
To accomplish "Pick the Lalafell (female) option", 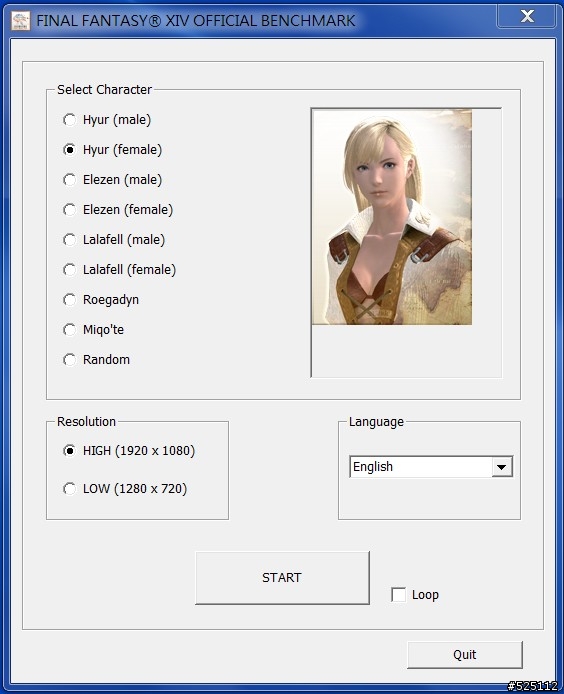I will pyautogui.click(x=120, y=270).
